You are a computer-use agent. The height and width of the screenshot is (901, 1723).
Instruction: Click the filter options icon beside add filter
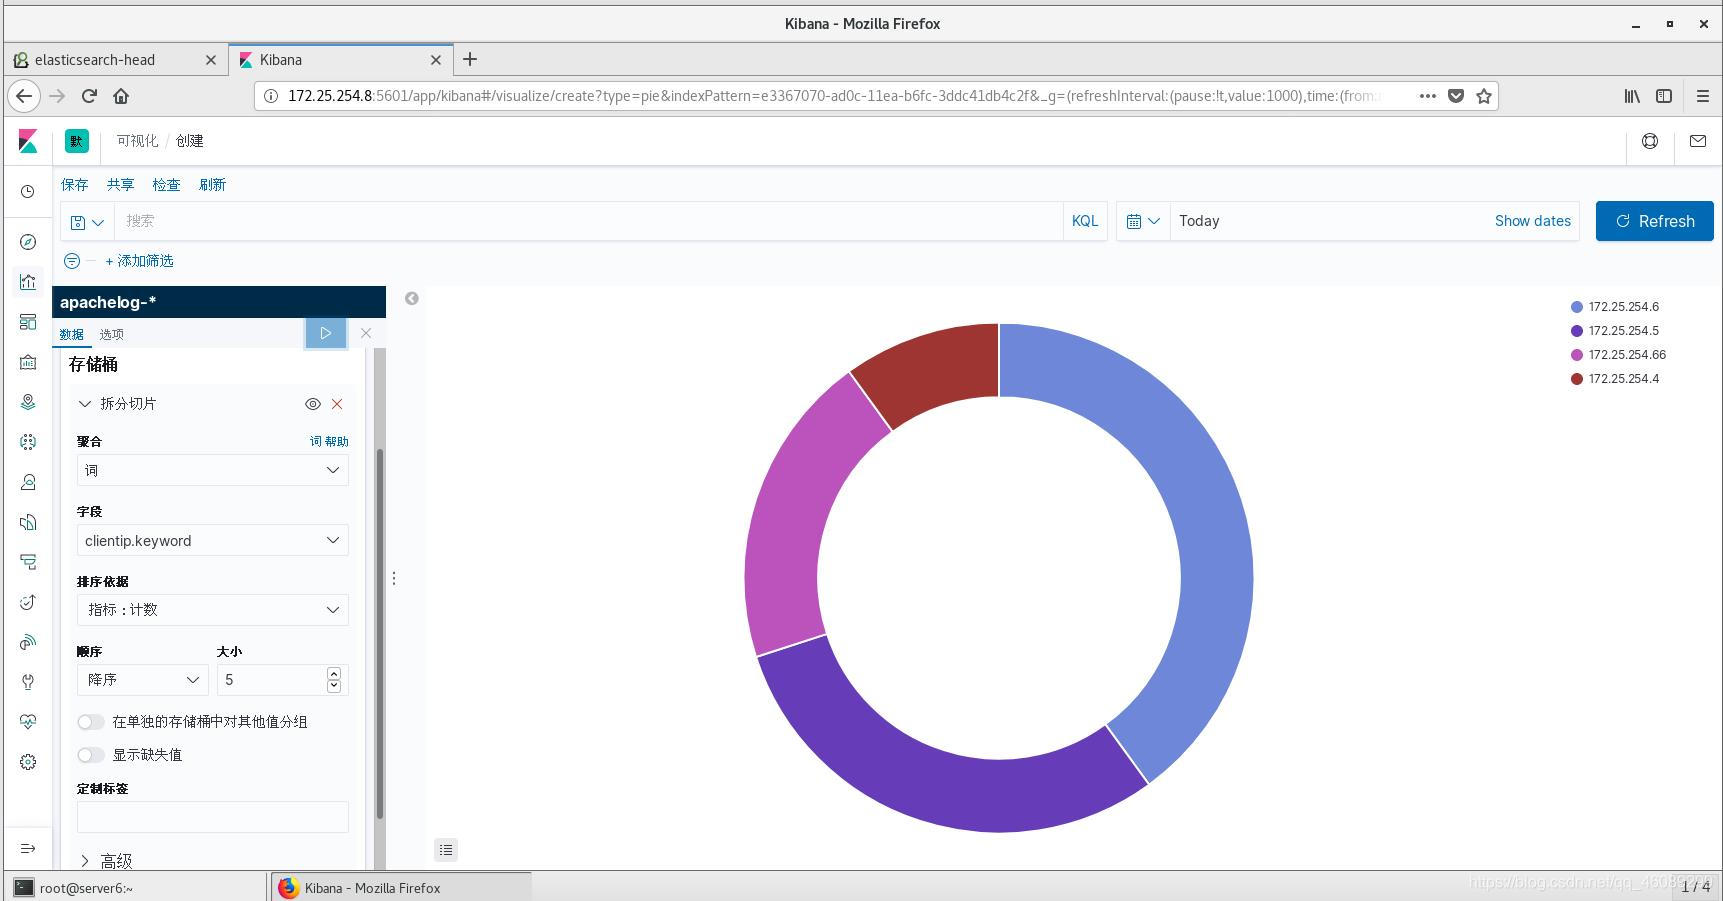pyautogui.click(x=72, y=261)
